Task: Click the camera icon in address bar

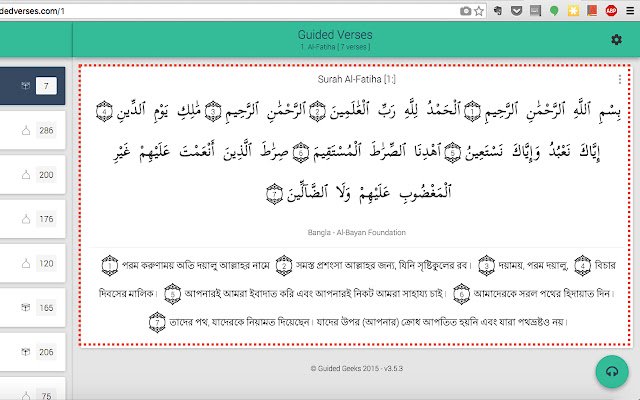Action: pyautogui.click(x=465, y=11)
